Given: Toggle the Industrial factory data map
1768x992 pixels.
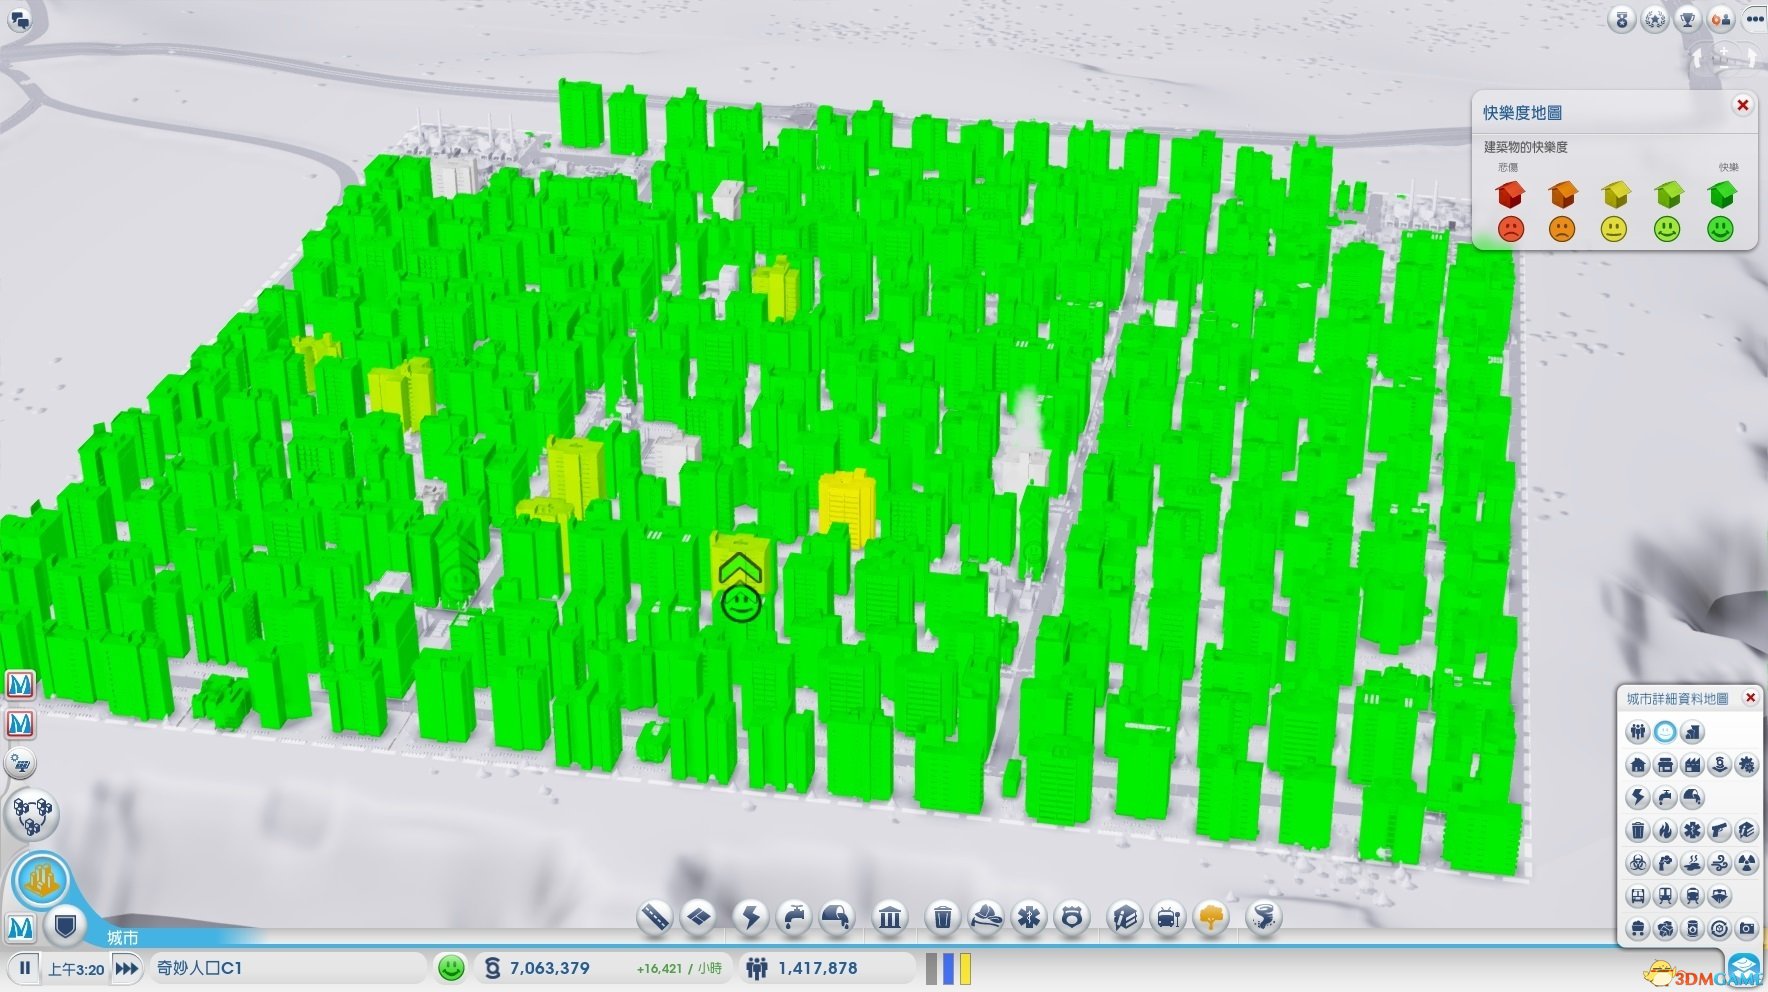Looking at the screenshot, I should [1692, 765].
